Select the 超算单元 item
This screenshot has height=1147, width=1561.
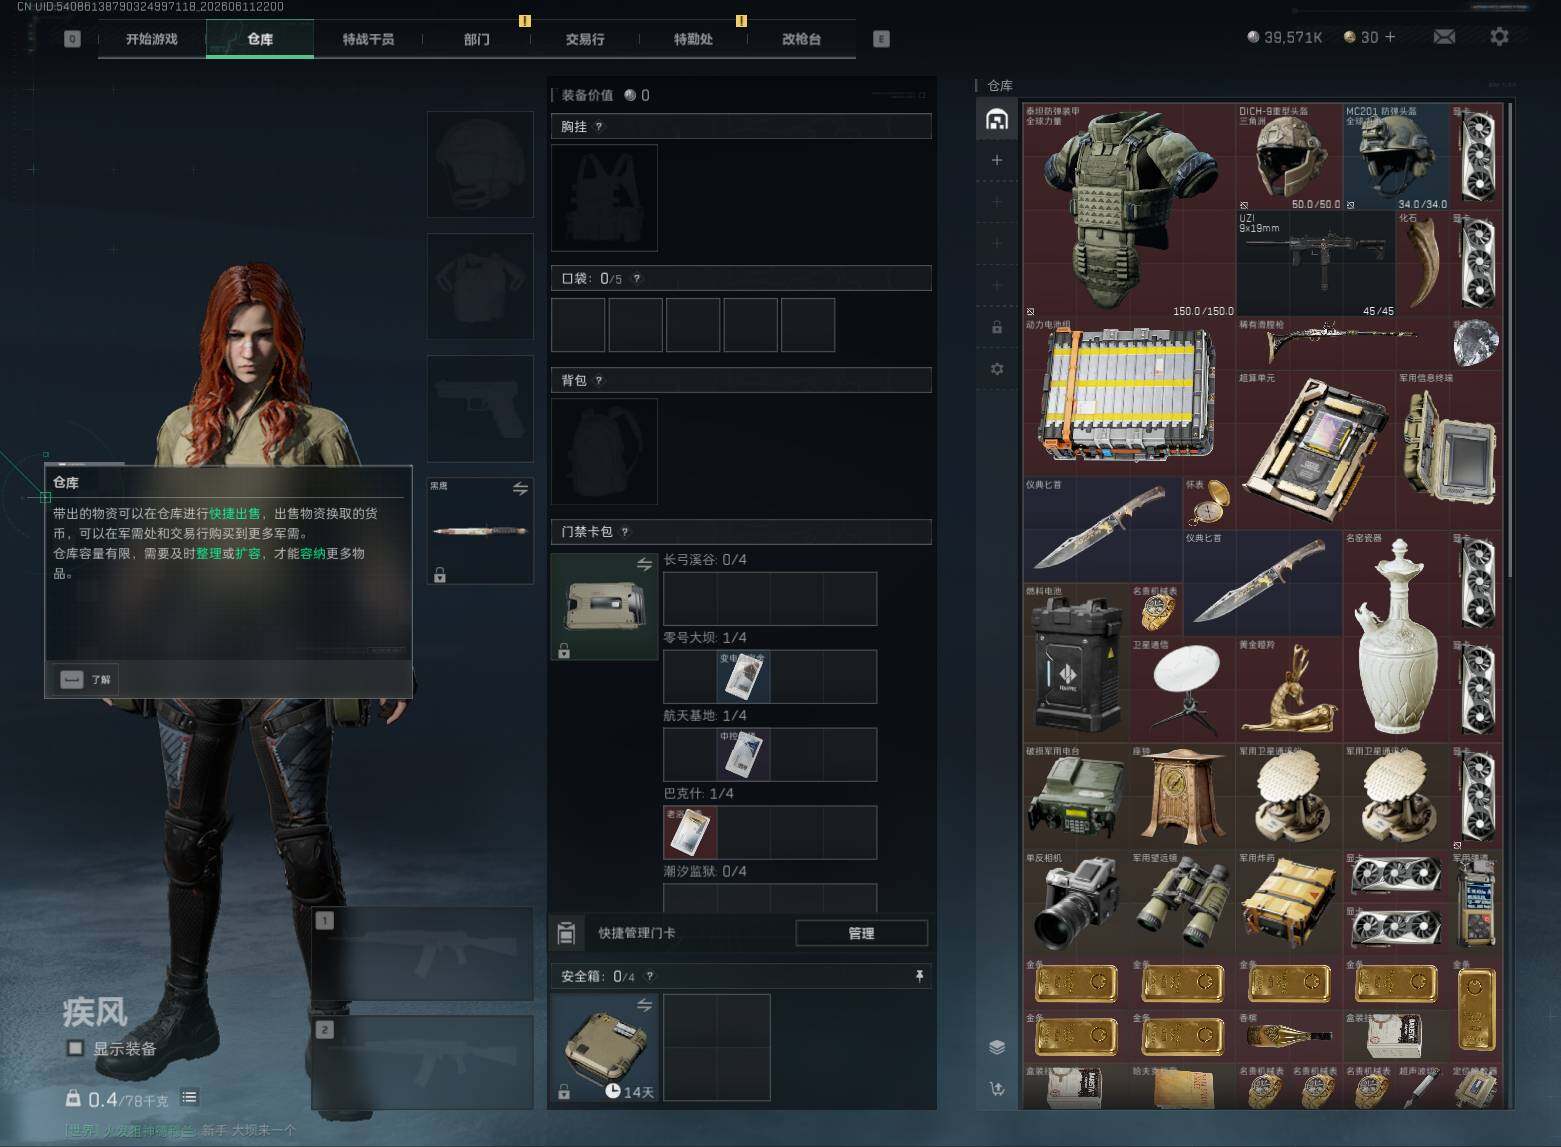click(1316, 450)
